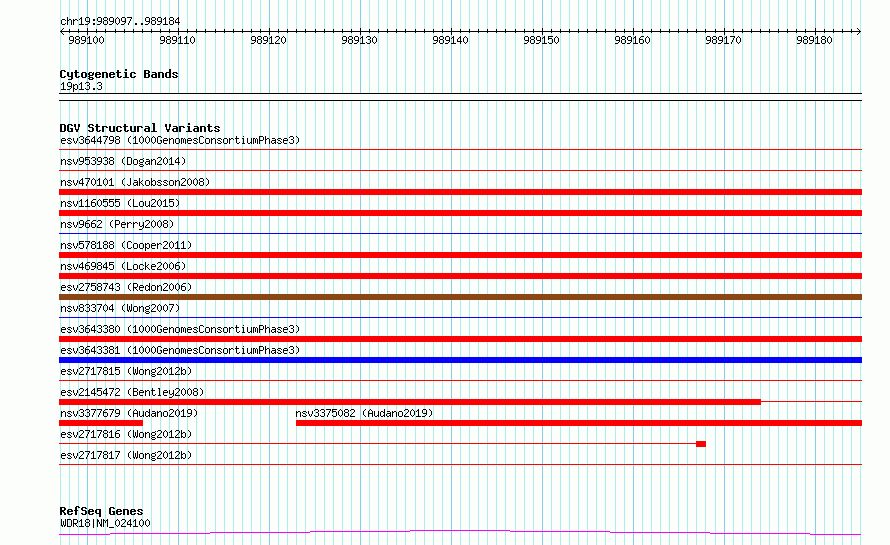Click ruler position 989160
This screenshot has width=890, height=545.
coord(632,40)
